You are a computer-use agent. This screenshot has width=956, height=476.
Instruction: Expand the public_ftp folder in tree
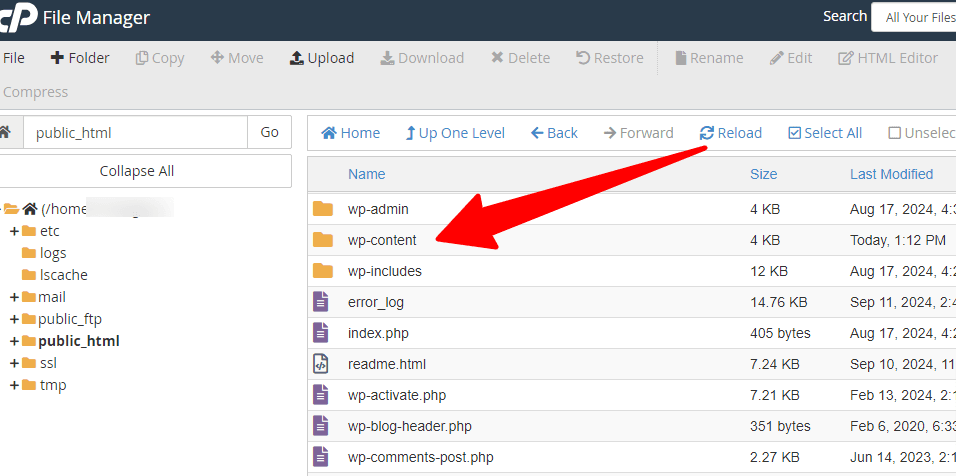click(14, 319)
